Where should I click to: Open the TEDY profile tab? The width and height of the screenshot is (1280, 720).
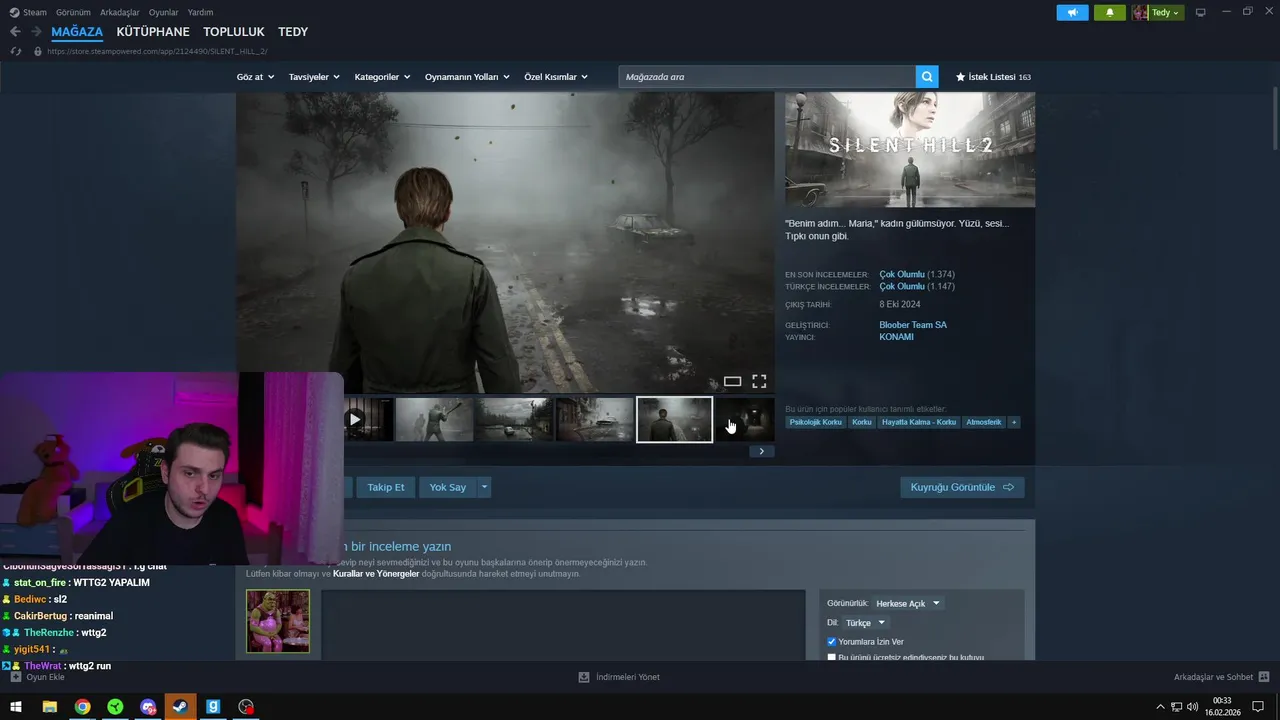pyautogui.click(x=293, y=32)
